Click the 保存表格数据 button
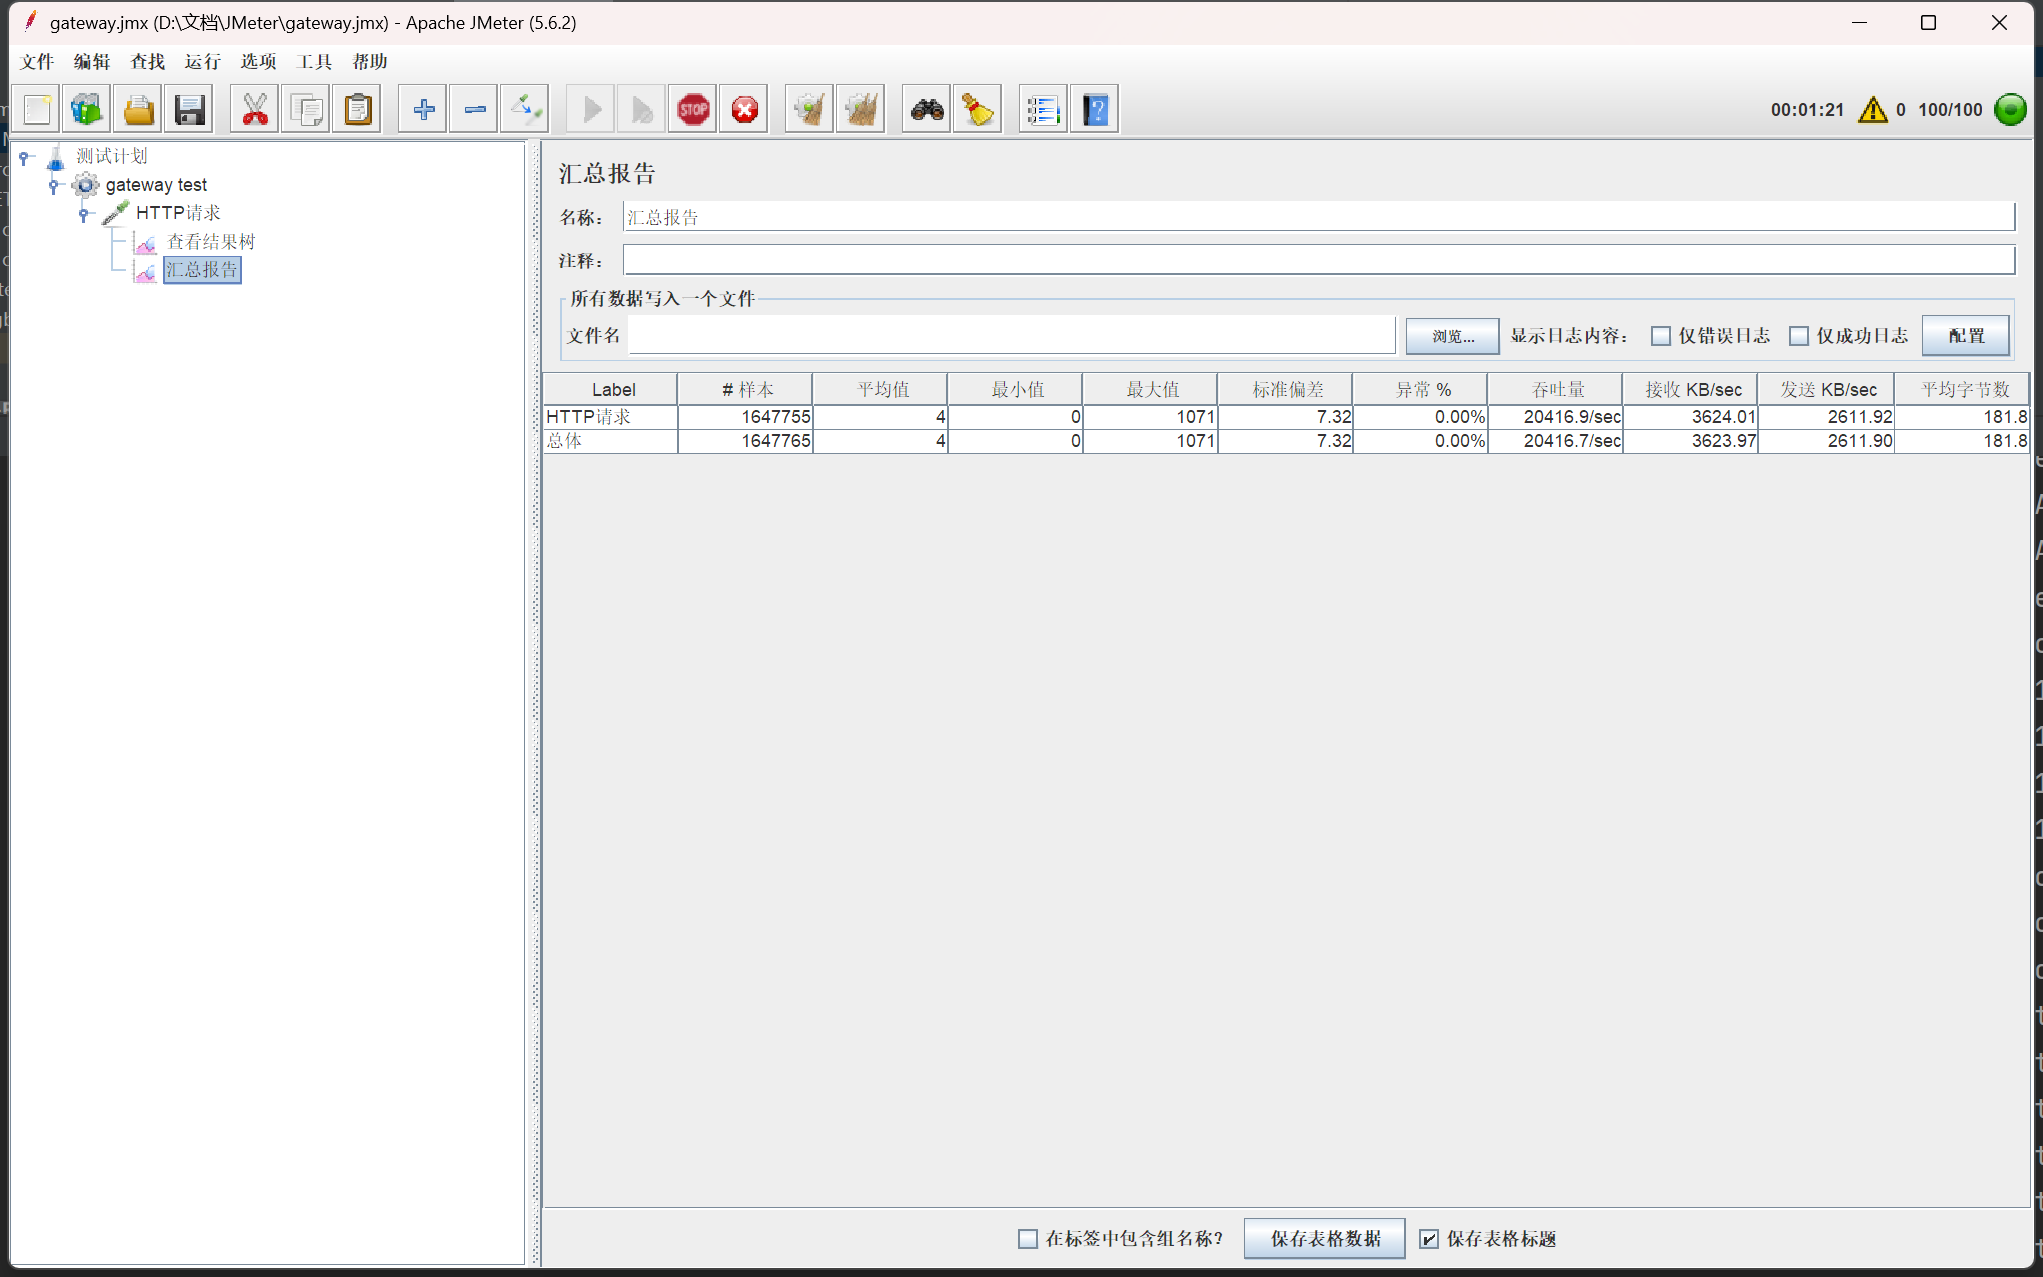Screen dimensions: 2043x1277 click(1324, 1239)
